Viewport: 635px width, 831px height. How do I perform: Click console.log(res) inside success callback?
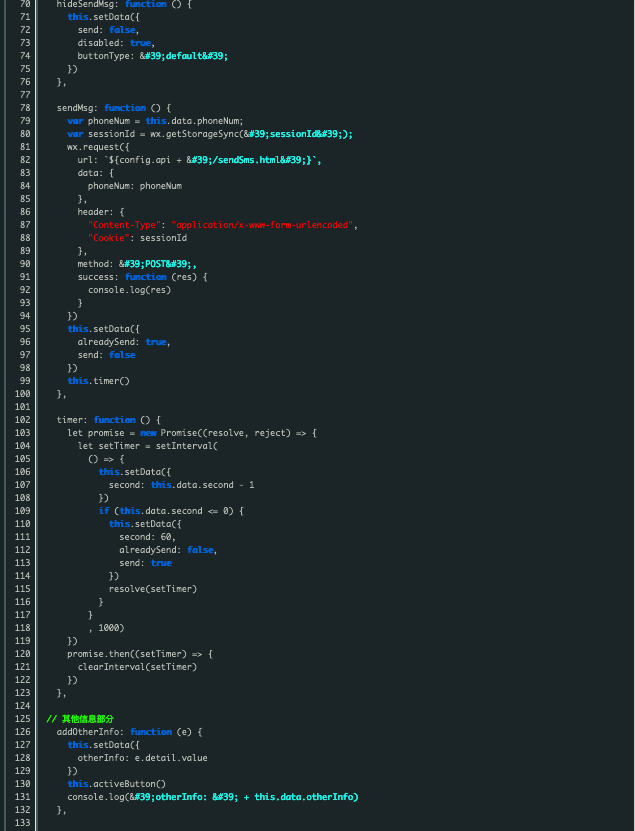pos(129,290)
